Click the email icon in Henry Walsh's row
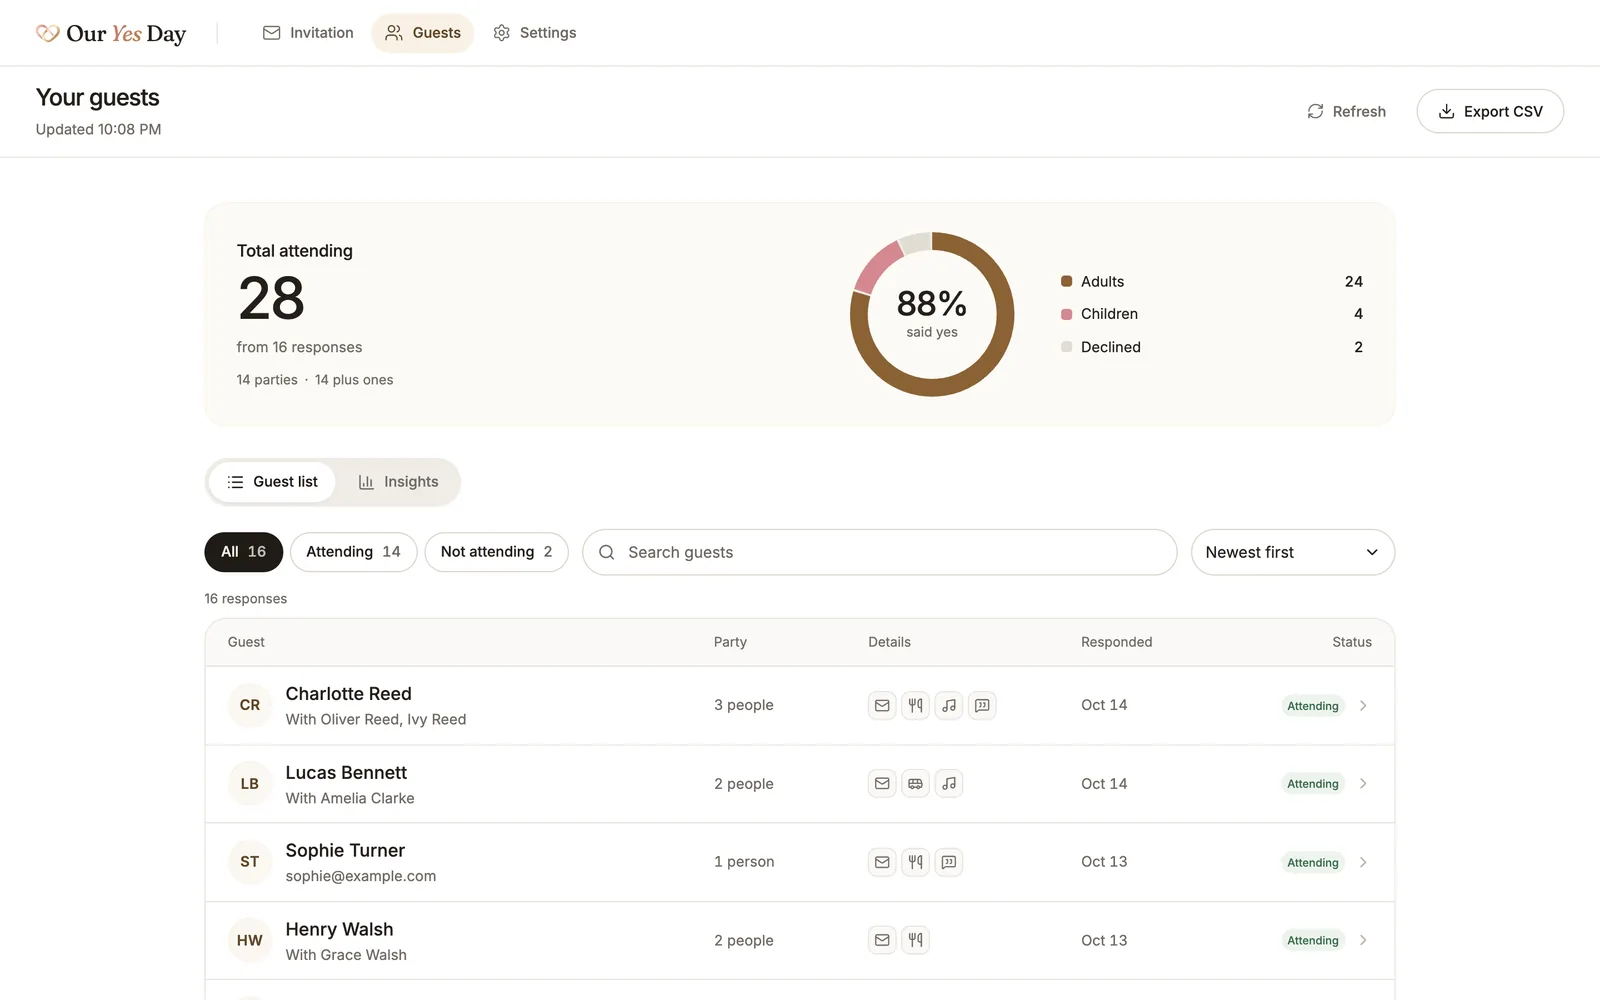 (x=882, y=940)
